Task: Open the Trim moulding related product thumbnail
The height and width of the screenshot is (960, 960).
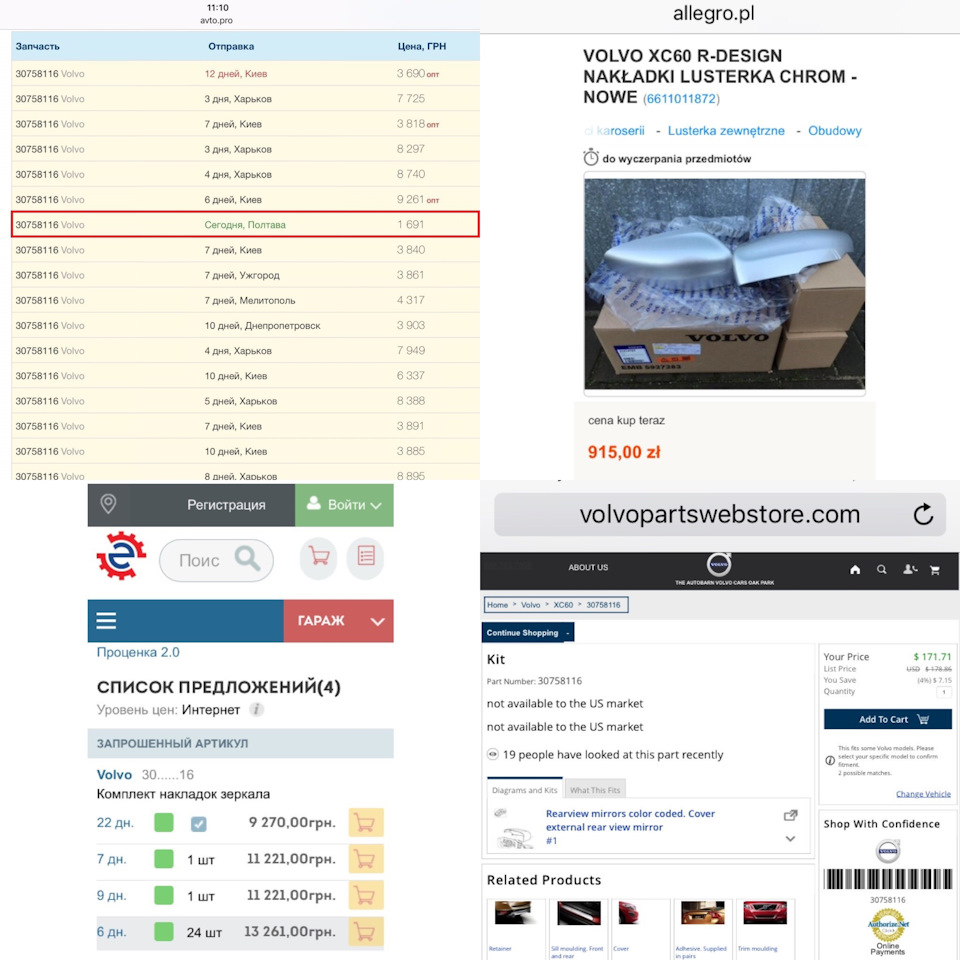Action: click(765, 913)
